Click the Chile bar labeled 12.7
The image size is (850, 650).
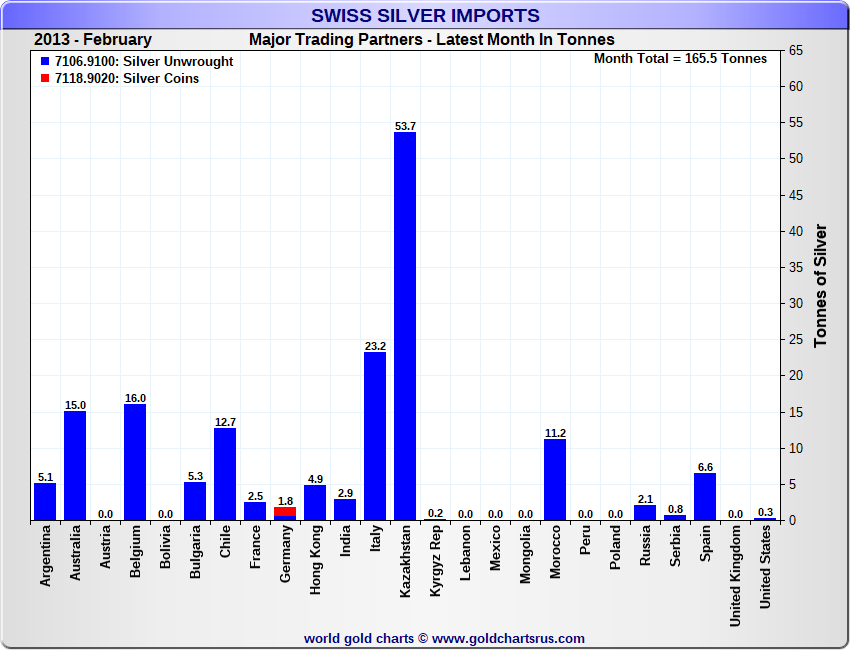click(x=225, y=473)
